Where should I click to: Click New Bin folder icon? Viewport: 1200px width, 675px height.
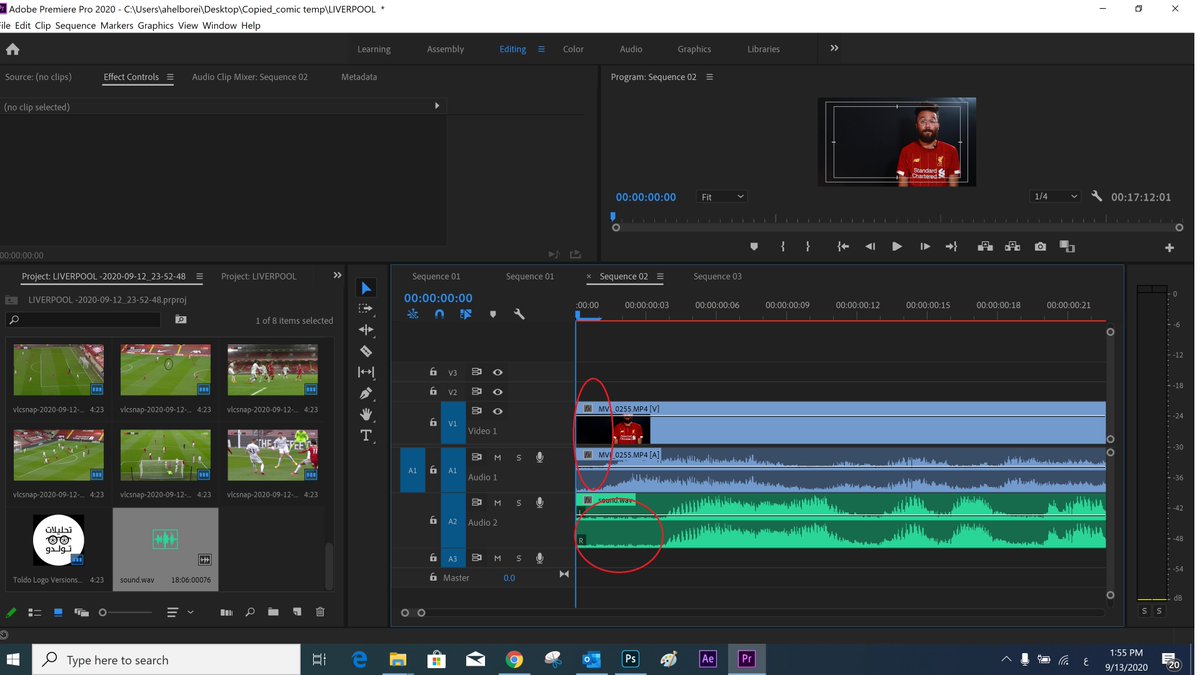point(273,612)
